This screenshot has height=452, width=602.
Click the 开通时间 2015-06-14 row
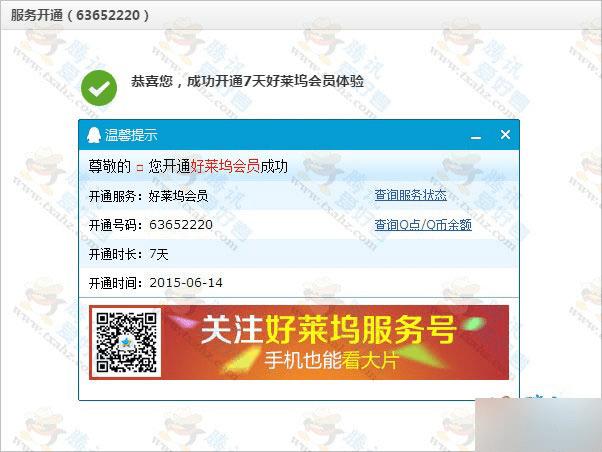click(298, 283)
